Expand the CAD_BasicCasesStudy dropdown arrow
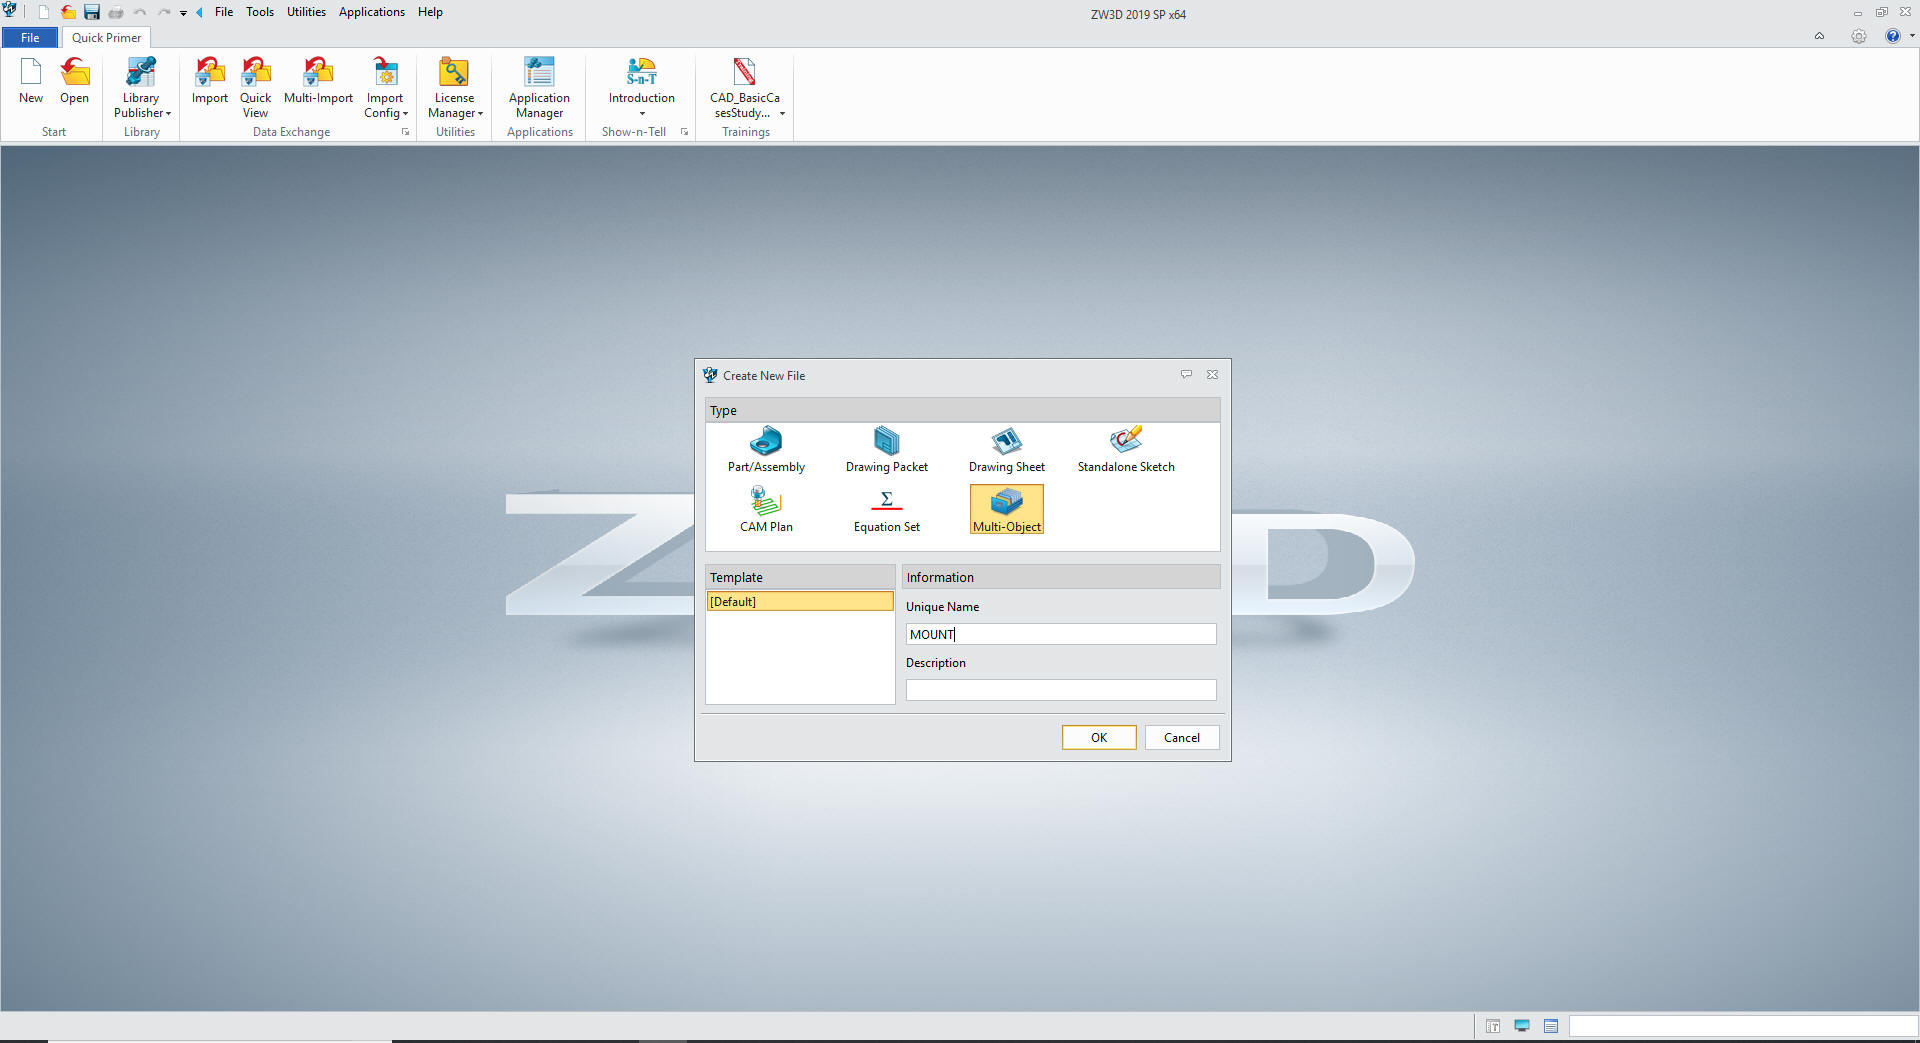The image size is (1920, 1043). click(x=782, y=114)
